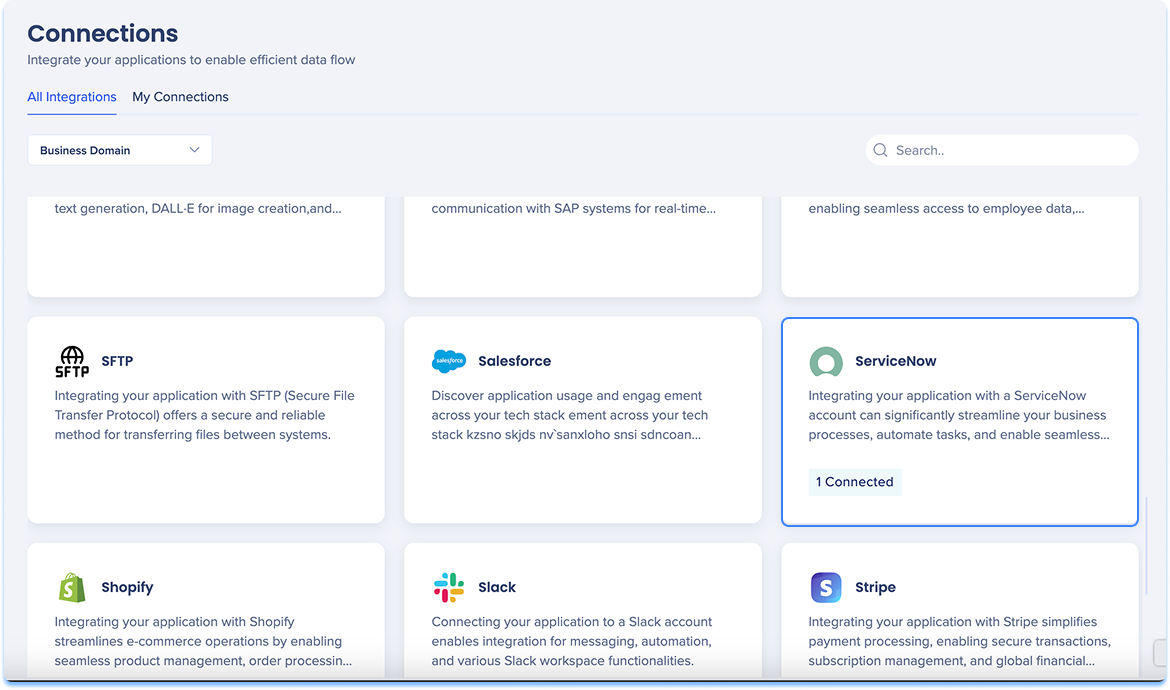
Task: Click the vertical scrollbar thumb
Action: point(1147,547)
